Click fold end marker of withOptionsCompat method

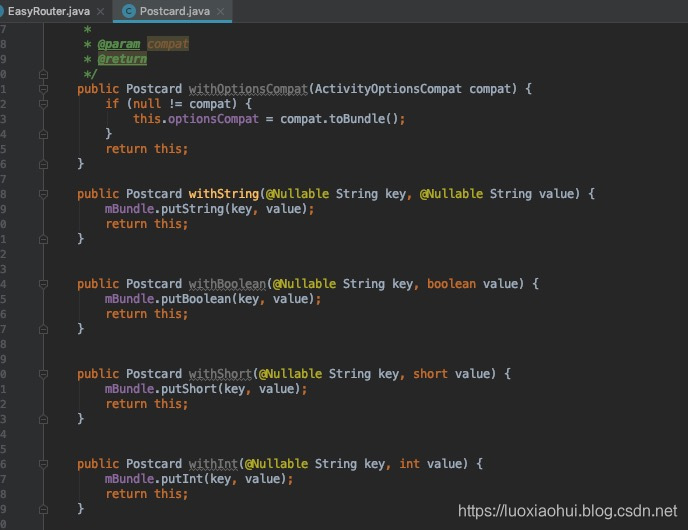(x=43, y=164)
